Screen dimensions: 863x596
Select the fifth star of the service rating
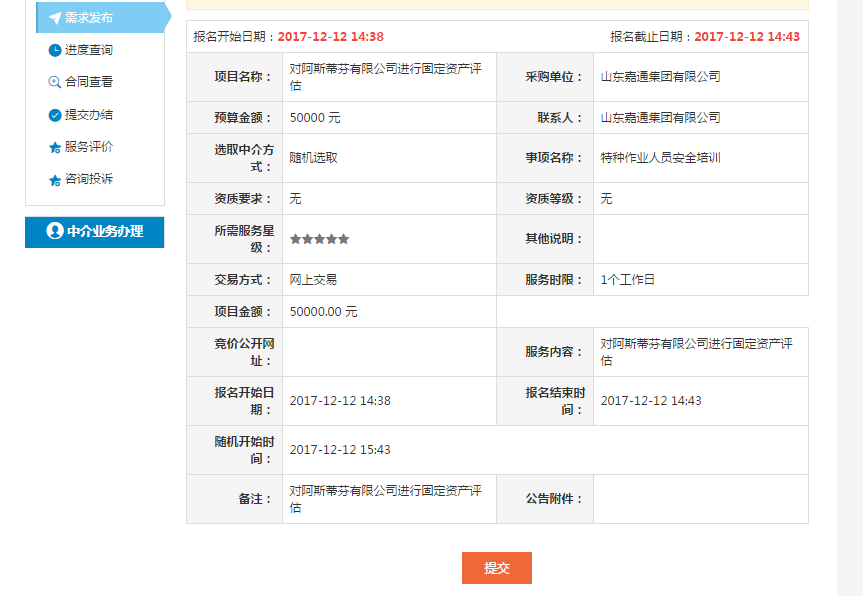pos(344,239)
